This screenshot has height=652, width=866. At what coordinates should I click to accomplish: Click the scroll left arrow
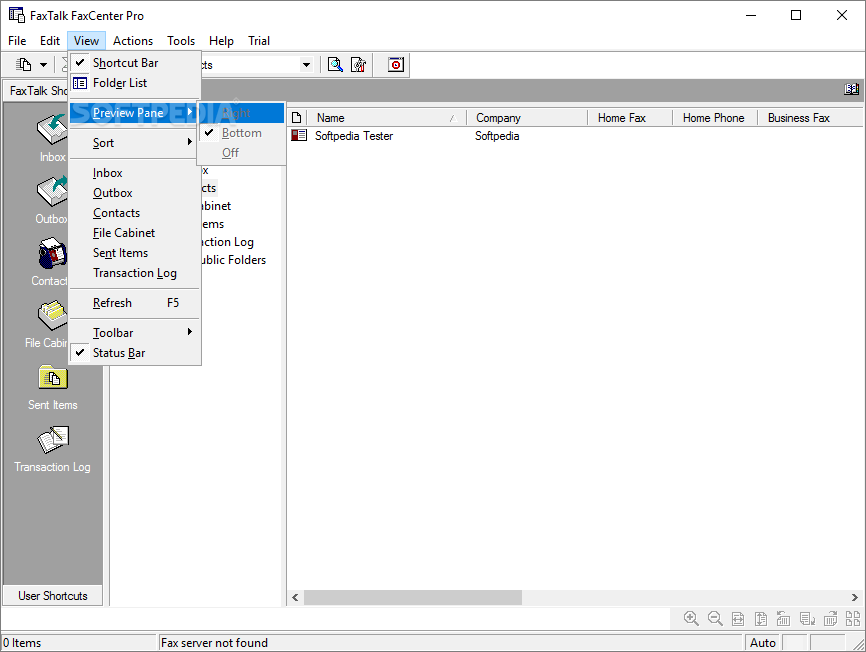click(295, 597)
